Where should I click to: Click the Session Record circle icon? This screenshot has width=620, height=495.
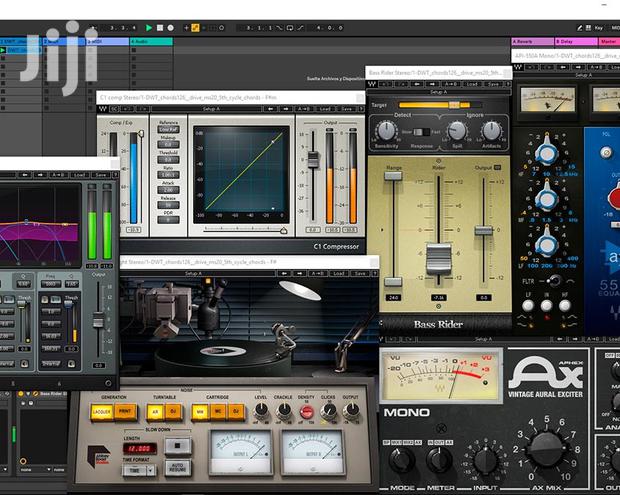221,28
